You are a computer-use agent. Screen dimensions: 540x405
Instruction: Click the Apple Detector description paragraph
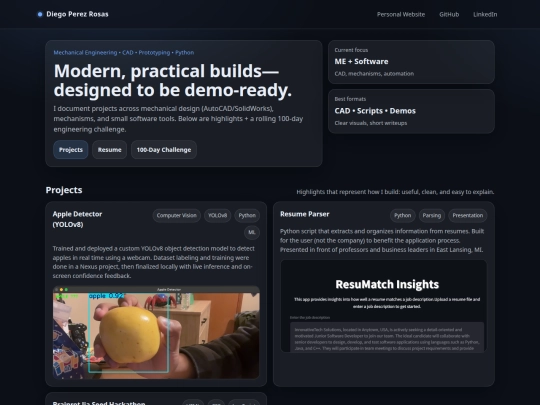(x=154, y=262)
